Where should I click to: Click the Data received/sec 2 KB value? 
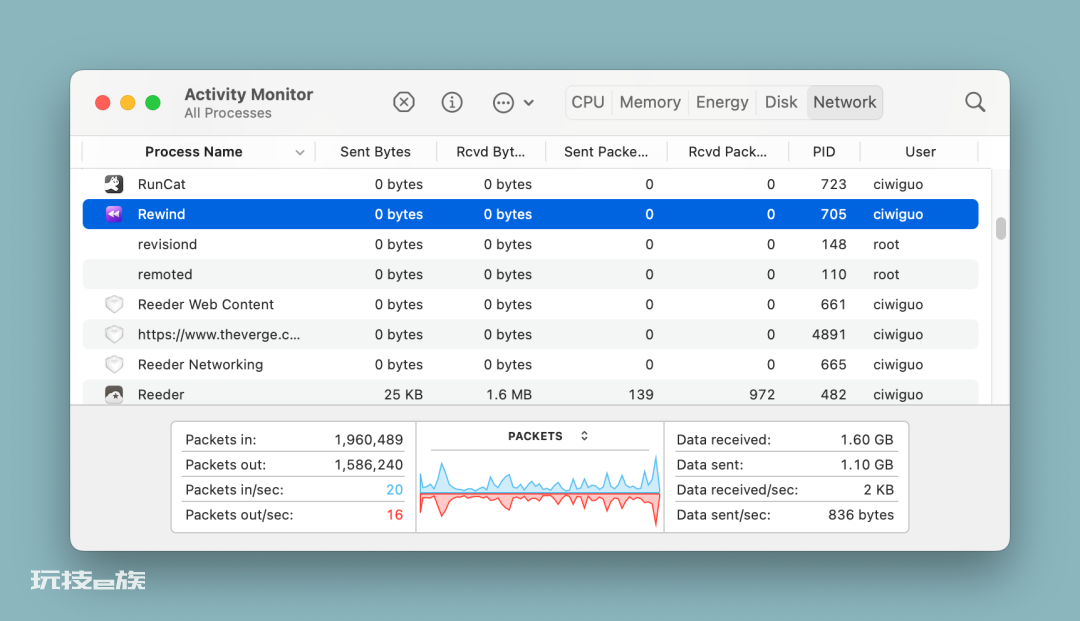878,490
